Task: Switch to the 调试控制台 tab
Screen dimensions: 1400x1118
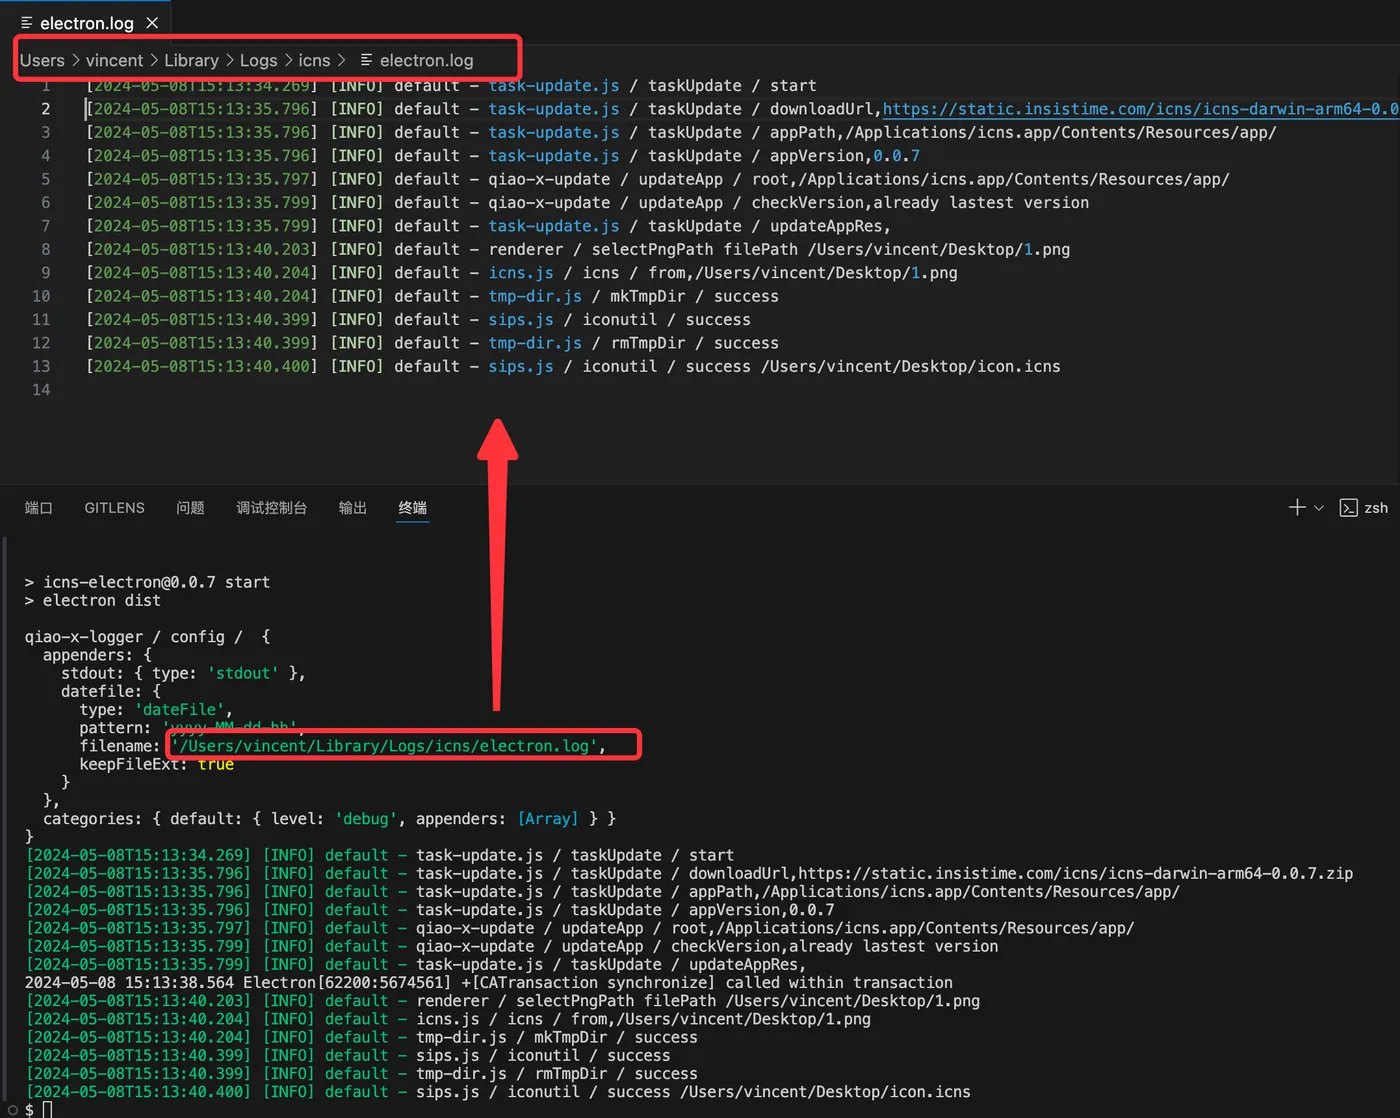Action: pyautogui.click(x=271, y=508)
